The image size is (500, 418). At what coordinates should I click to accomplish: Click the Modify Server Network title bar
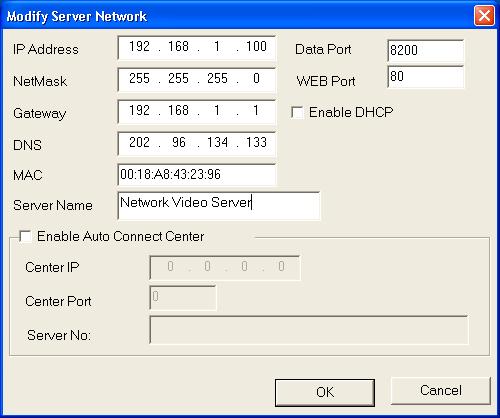tap(233, 16)
